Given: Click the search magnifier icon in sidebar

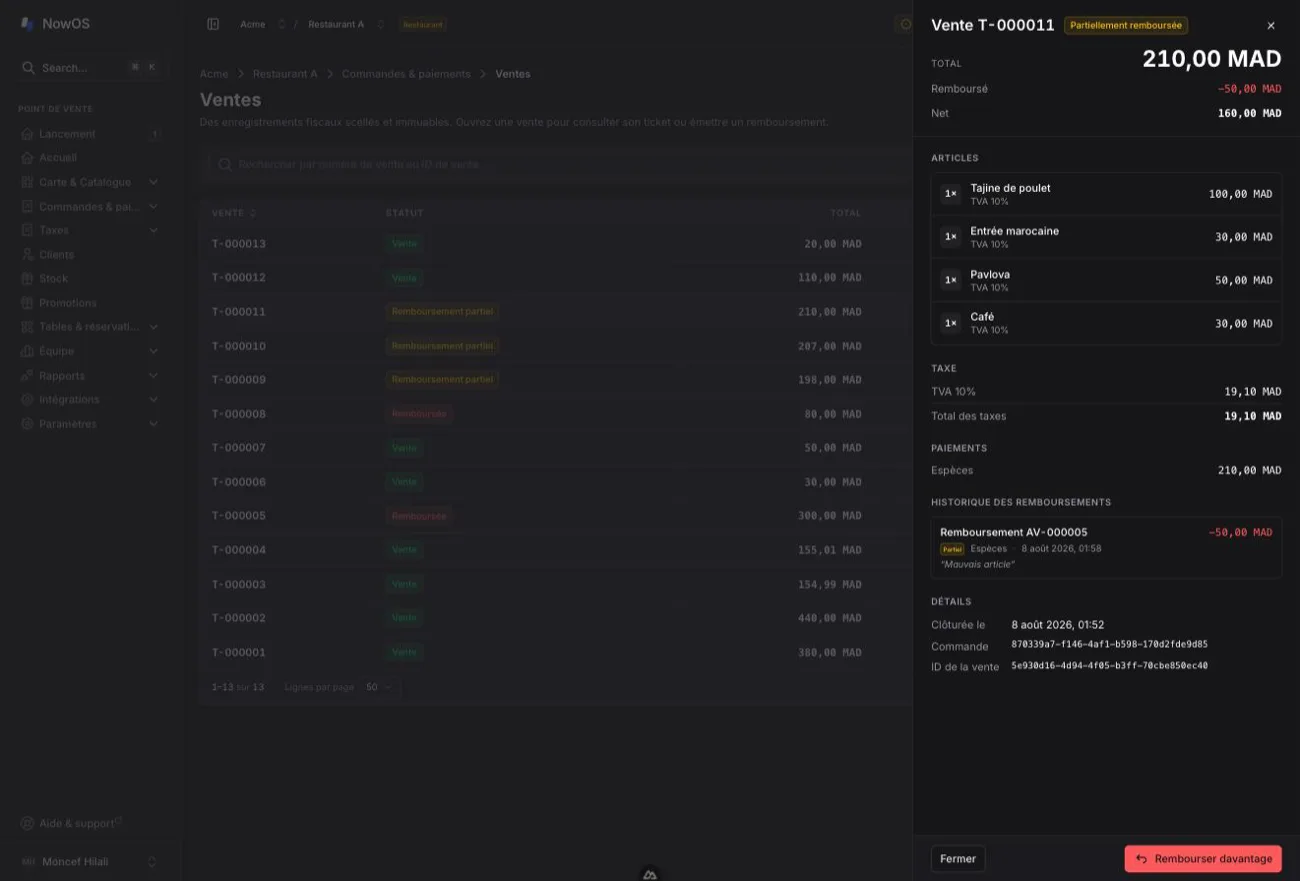Looking at the screenshot, I should pos(29,68).
